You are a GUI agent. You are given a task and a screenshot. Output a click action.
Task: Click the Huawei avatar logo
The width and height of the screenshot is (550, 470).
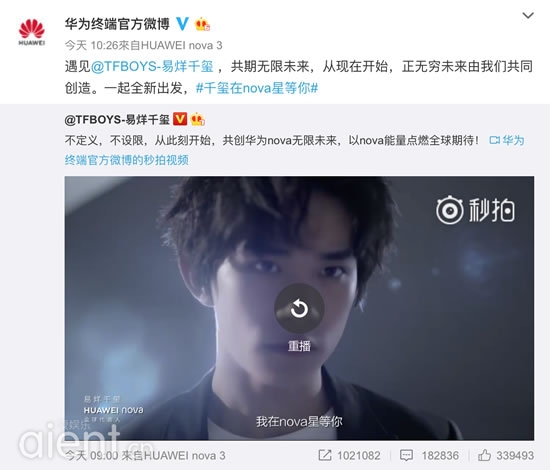pyautogui.click(x=32, y=32)
